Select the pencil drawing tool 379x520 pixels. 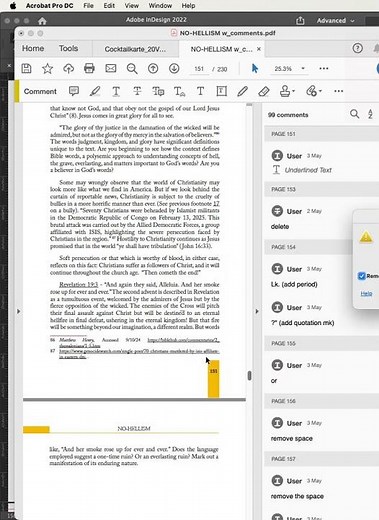242,91
